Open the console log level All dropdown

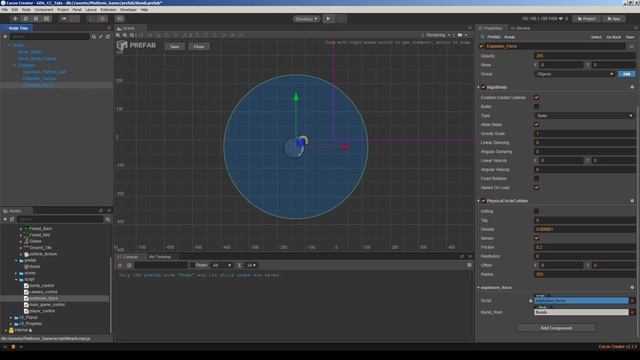pos(222,265)
